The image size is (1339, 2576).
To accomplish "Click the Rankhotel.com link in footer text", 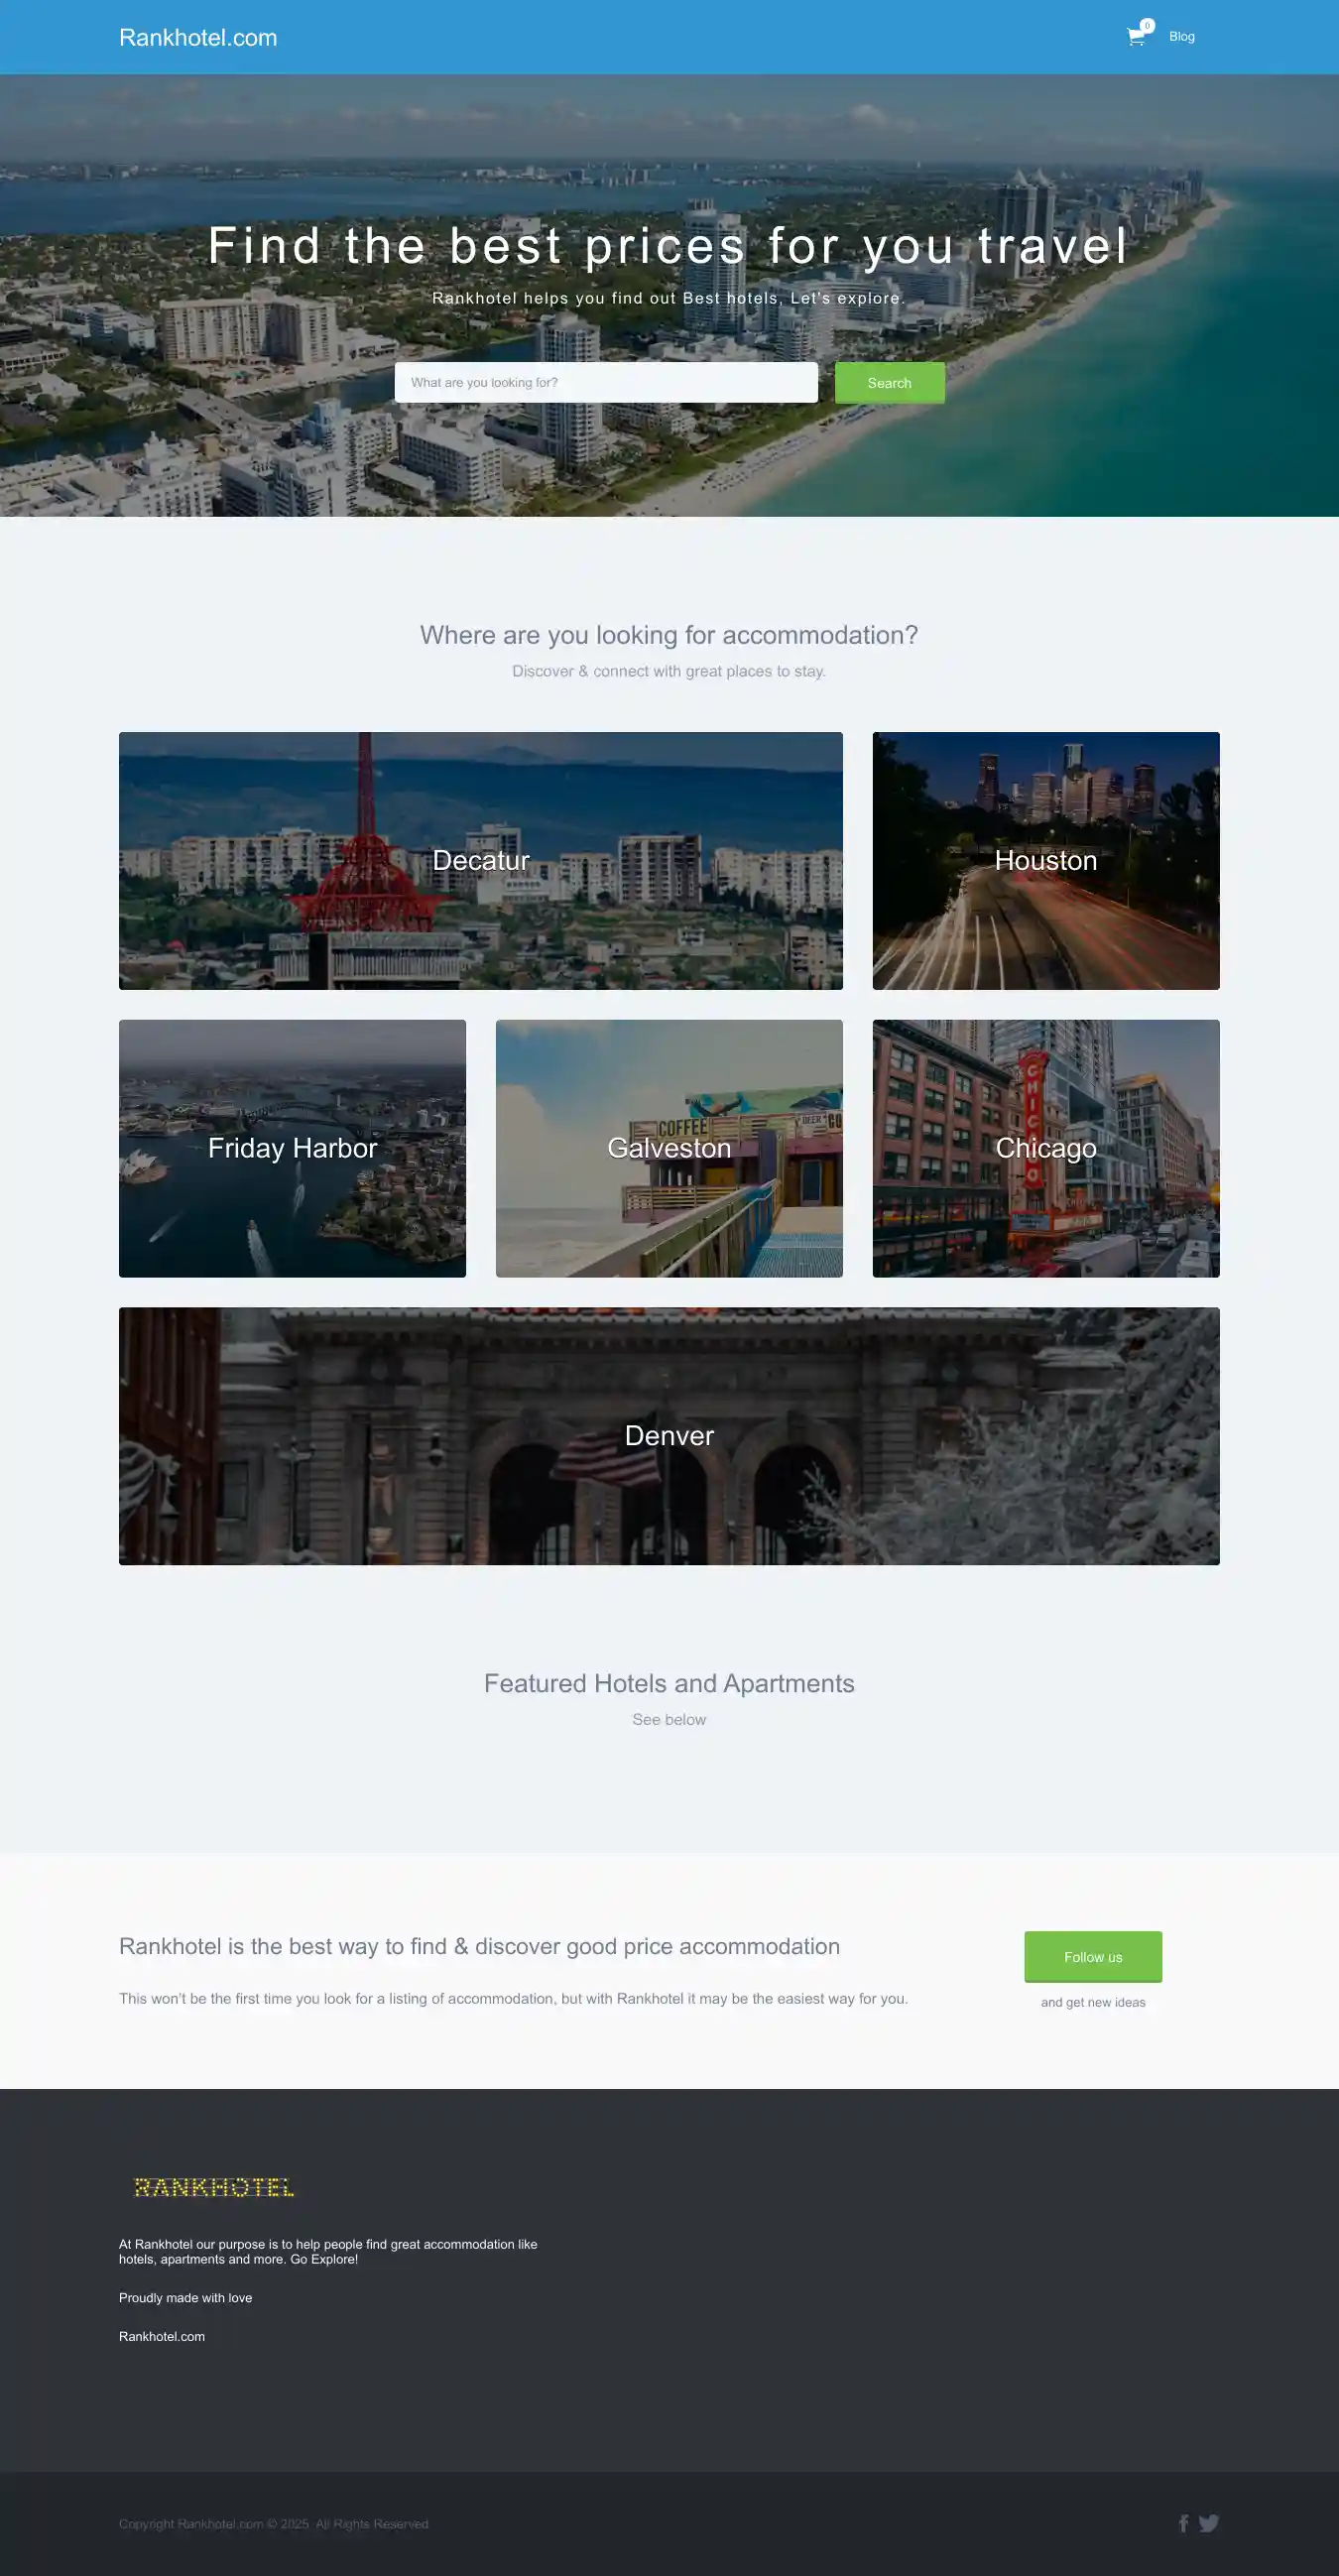I will tap(162, 2336).
